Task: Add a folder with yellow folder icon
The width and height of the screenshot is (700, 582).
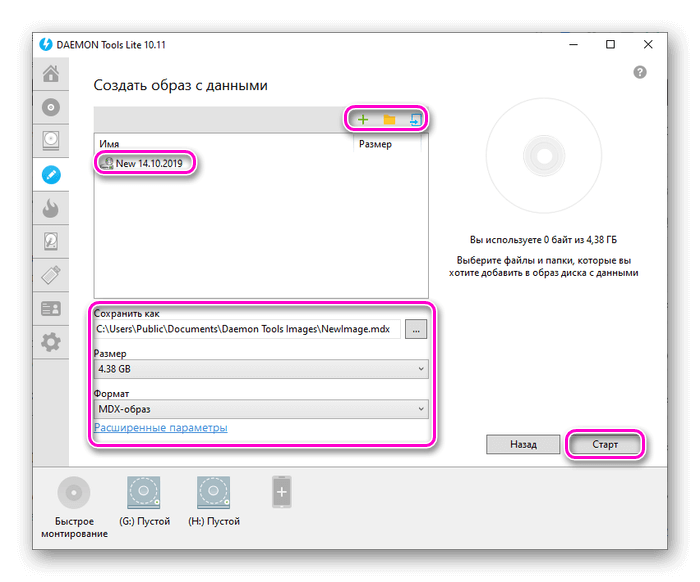Action: click(389, 120)
